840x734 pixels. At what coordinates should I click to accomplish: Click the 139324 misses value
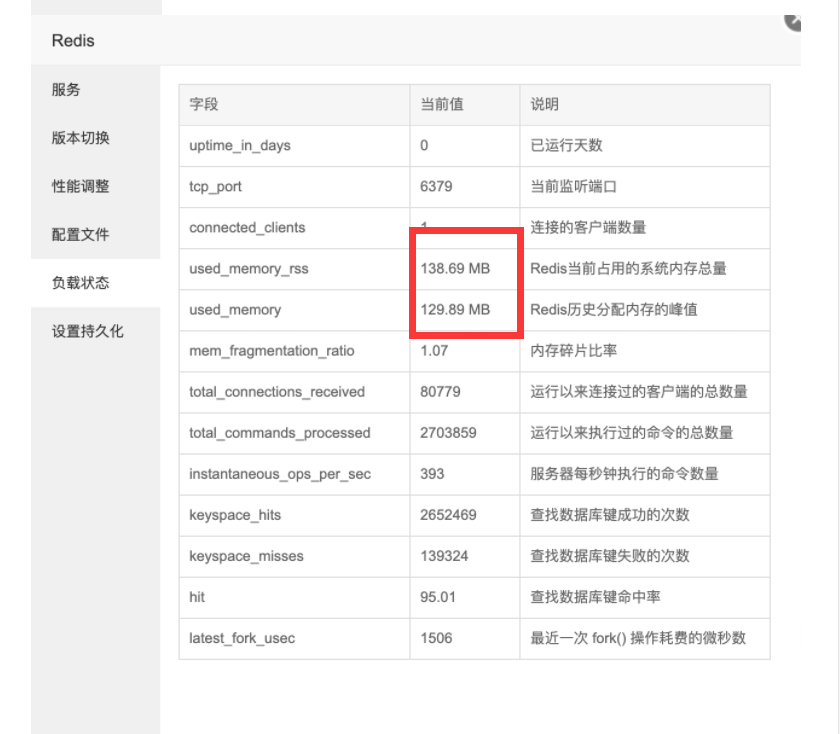444,556
